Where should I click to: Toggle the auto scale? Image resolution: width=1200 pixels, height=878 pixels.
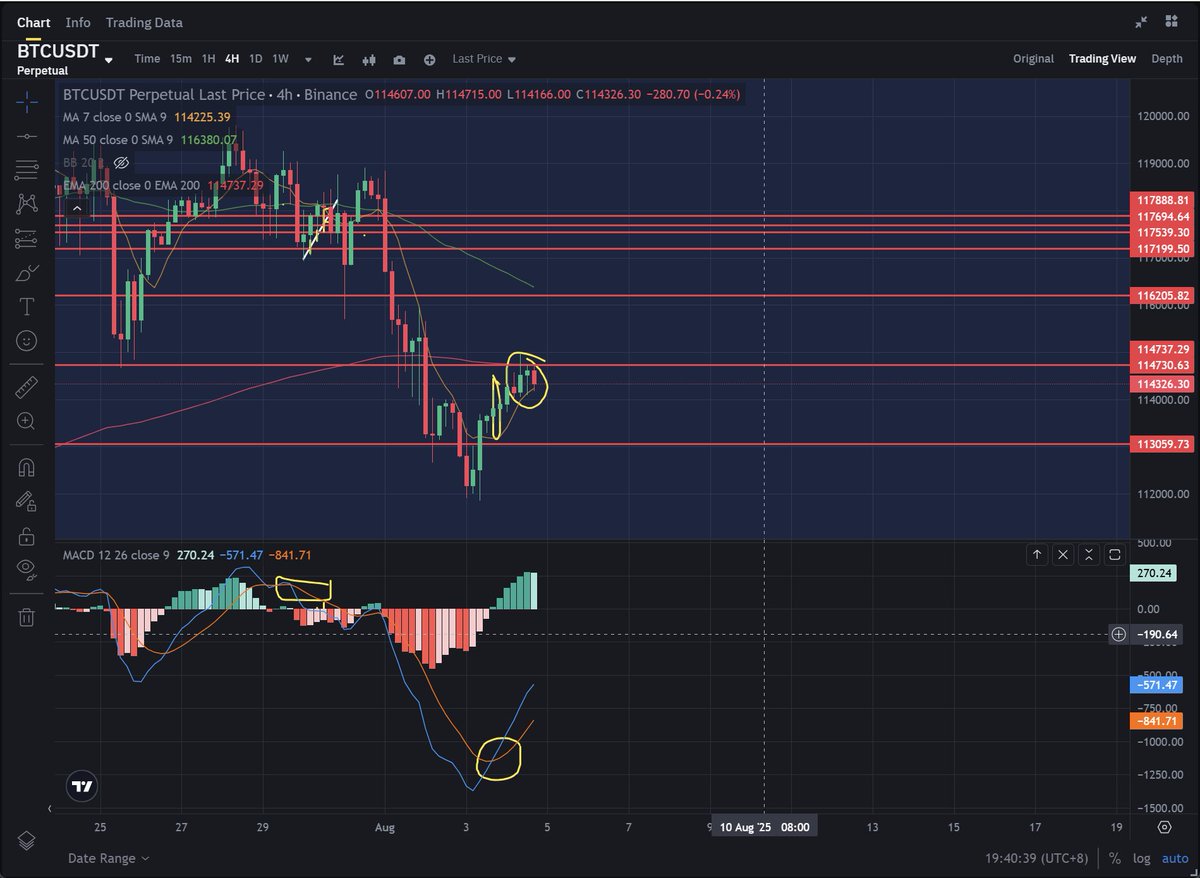click(1174, 858)
